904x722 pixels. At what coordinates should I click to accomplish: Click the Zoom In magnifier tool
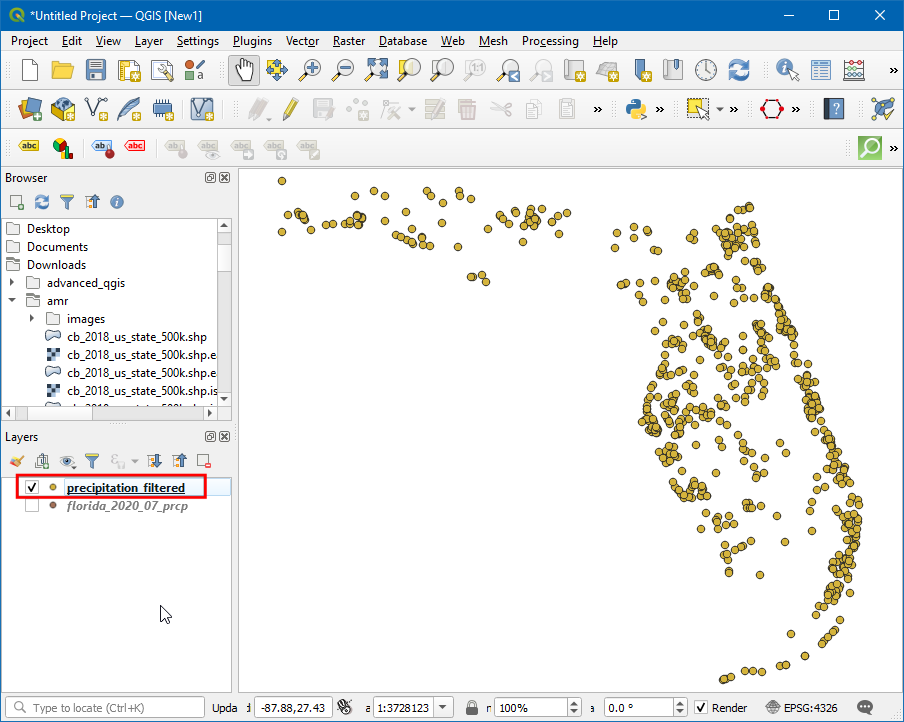311,70
